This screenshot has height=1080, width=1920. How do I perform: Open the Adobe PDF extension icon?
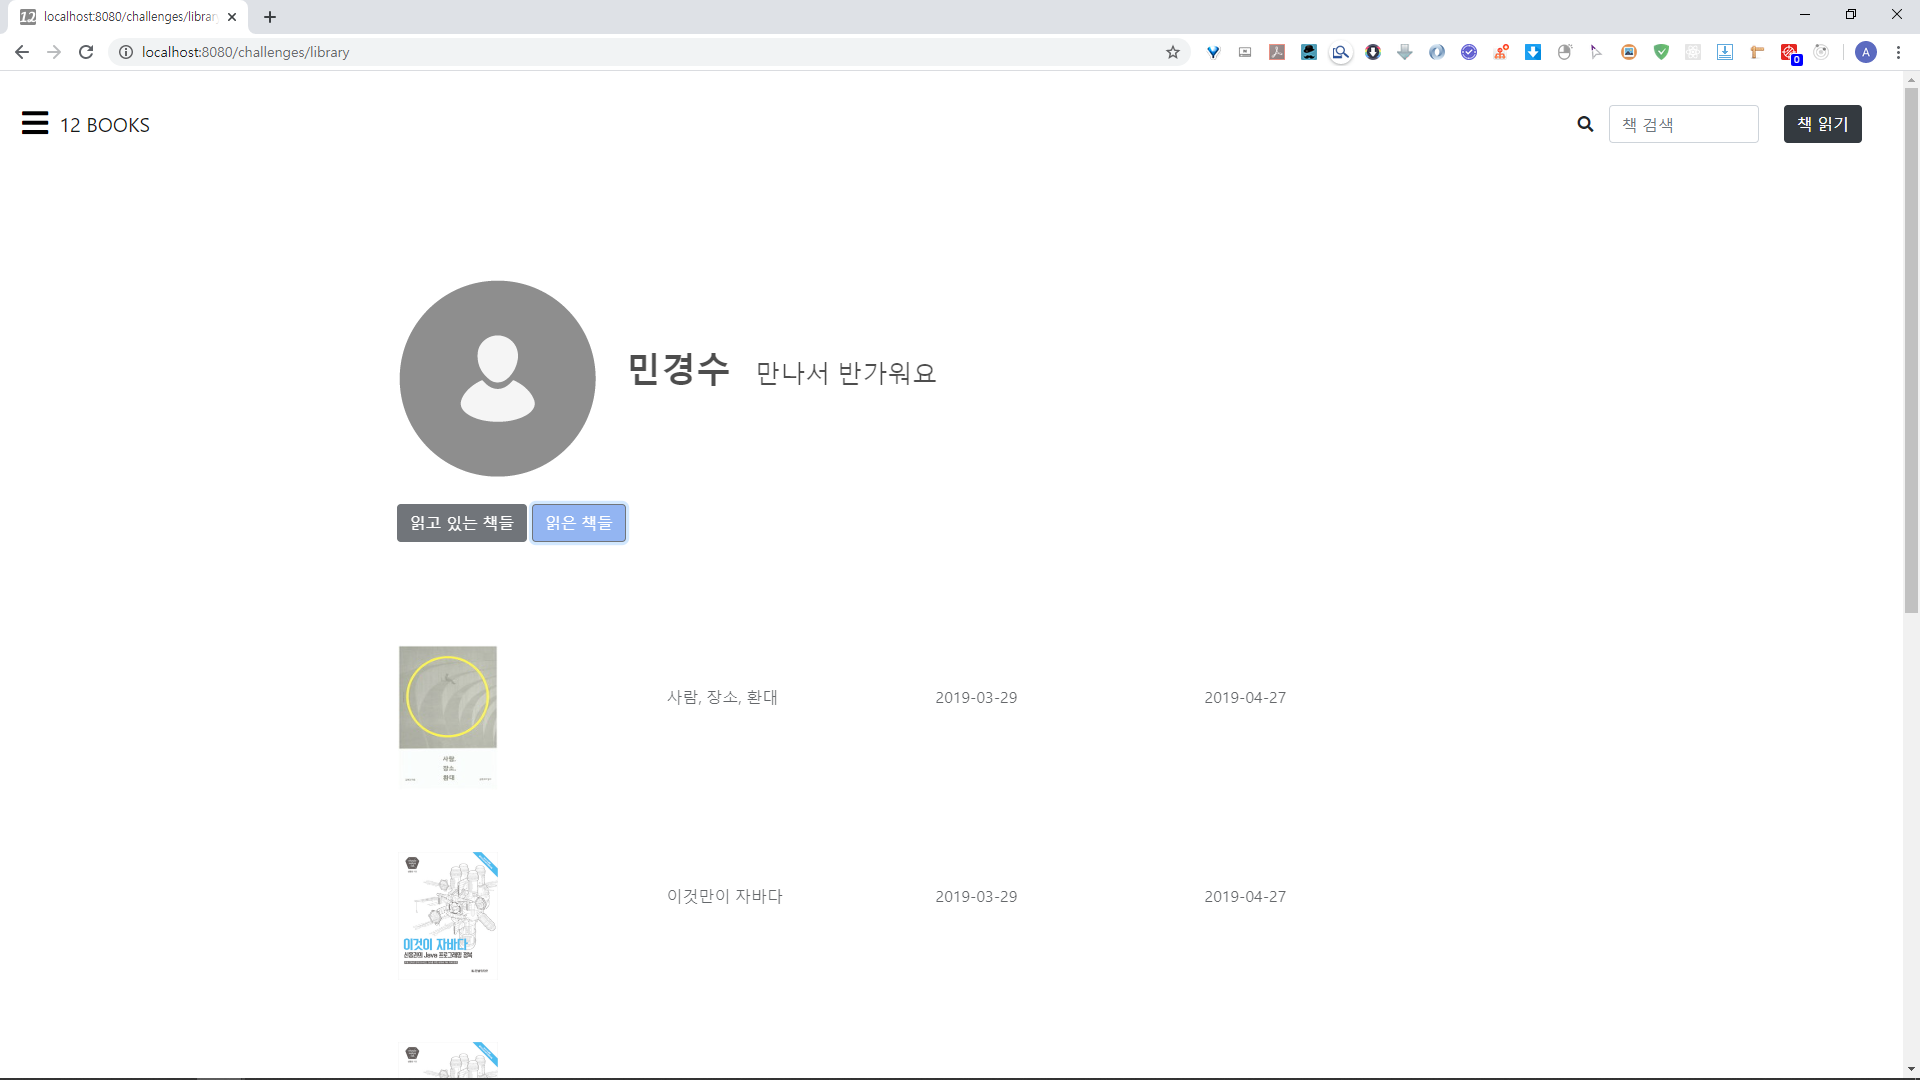click(1277, 52)
